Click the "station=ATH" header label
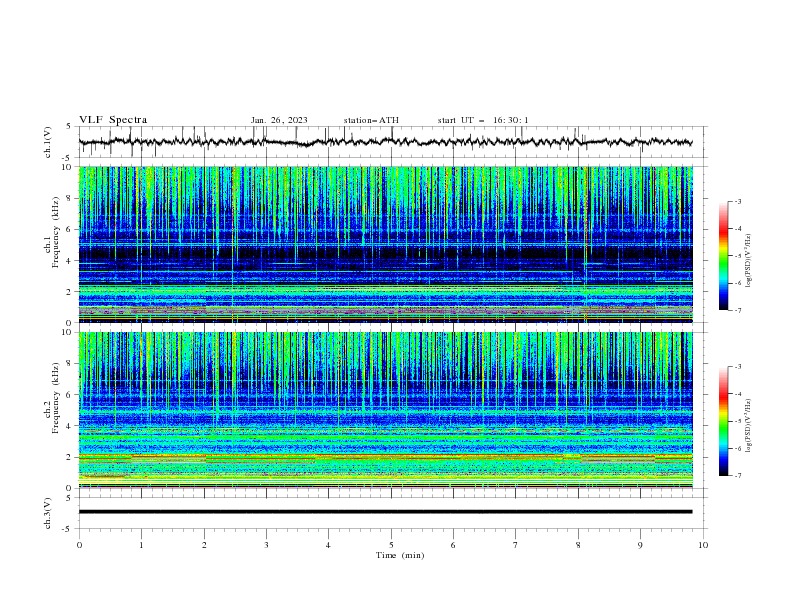 pyautogui.click(x=371, y=120)
